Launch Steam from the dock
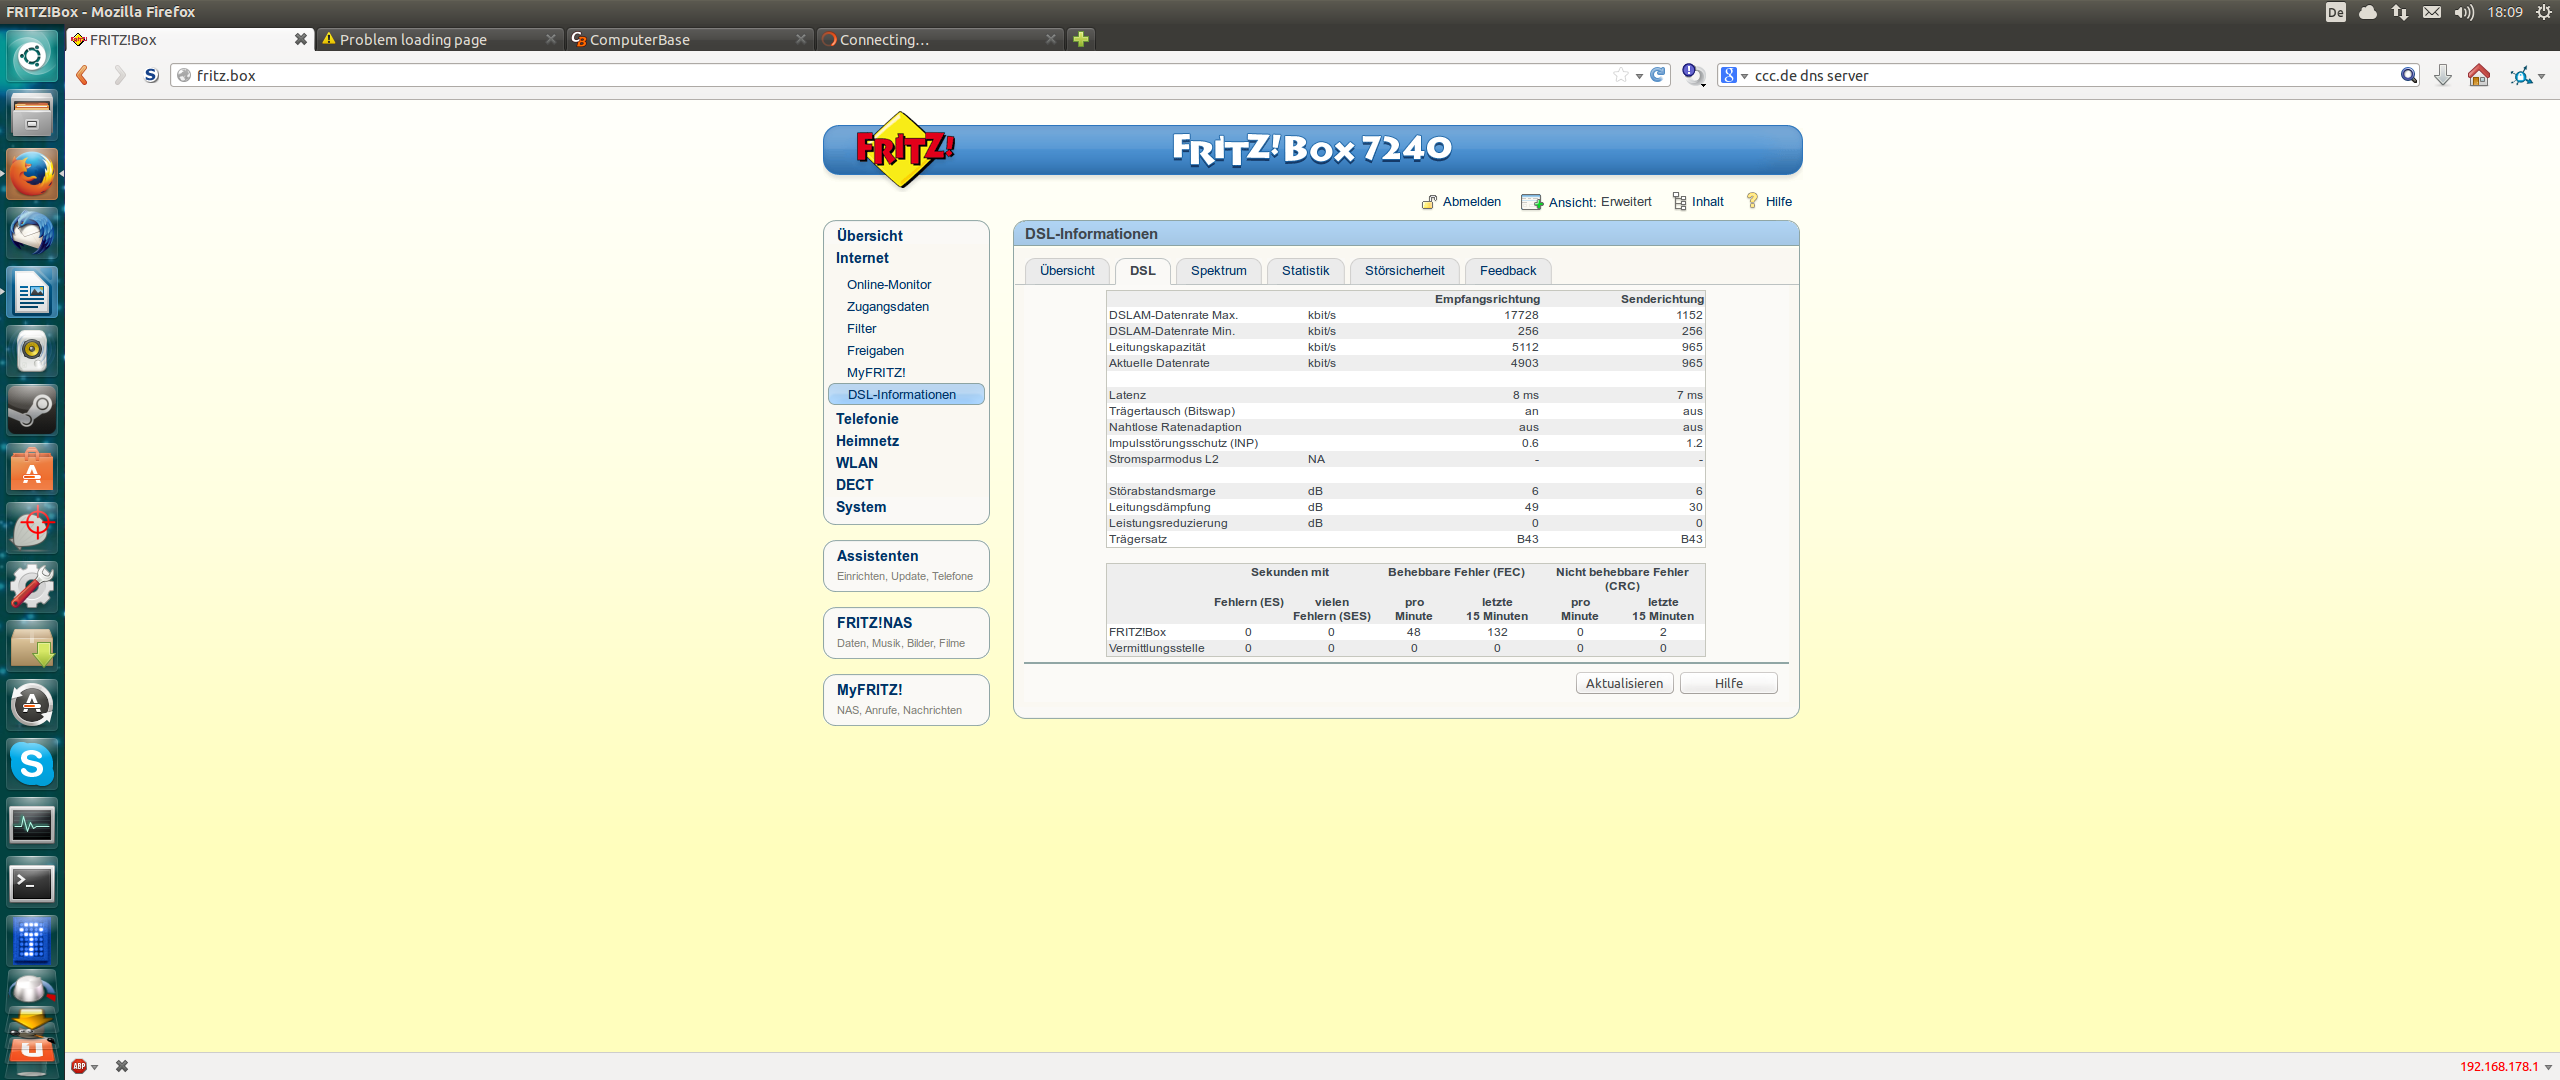 [32, 410]
